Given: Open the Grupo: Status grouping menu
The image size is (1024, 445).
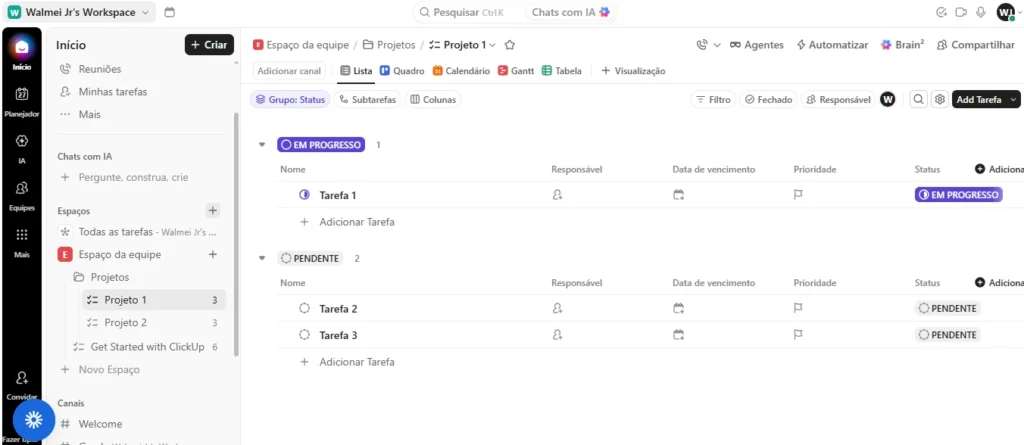Looking at the screenshot, I should click(x=290, y=99).
